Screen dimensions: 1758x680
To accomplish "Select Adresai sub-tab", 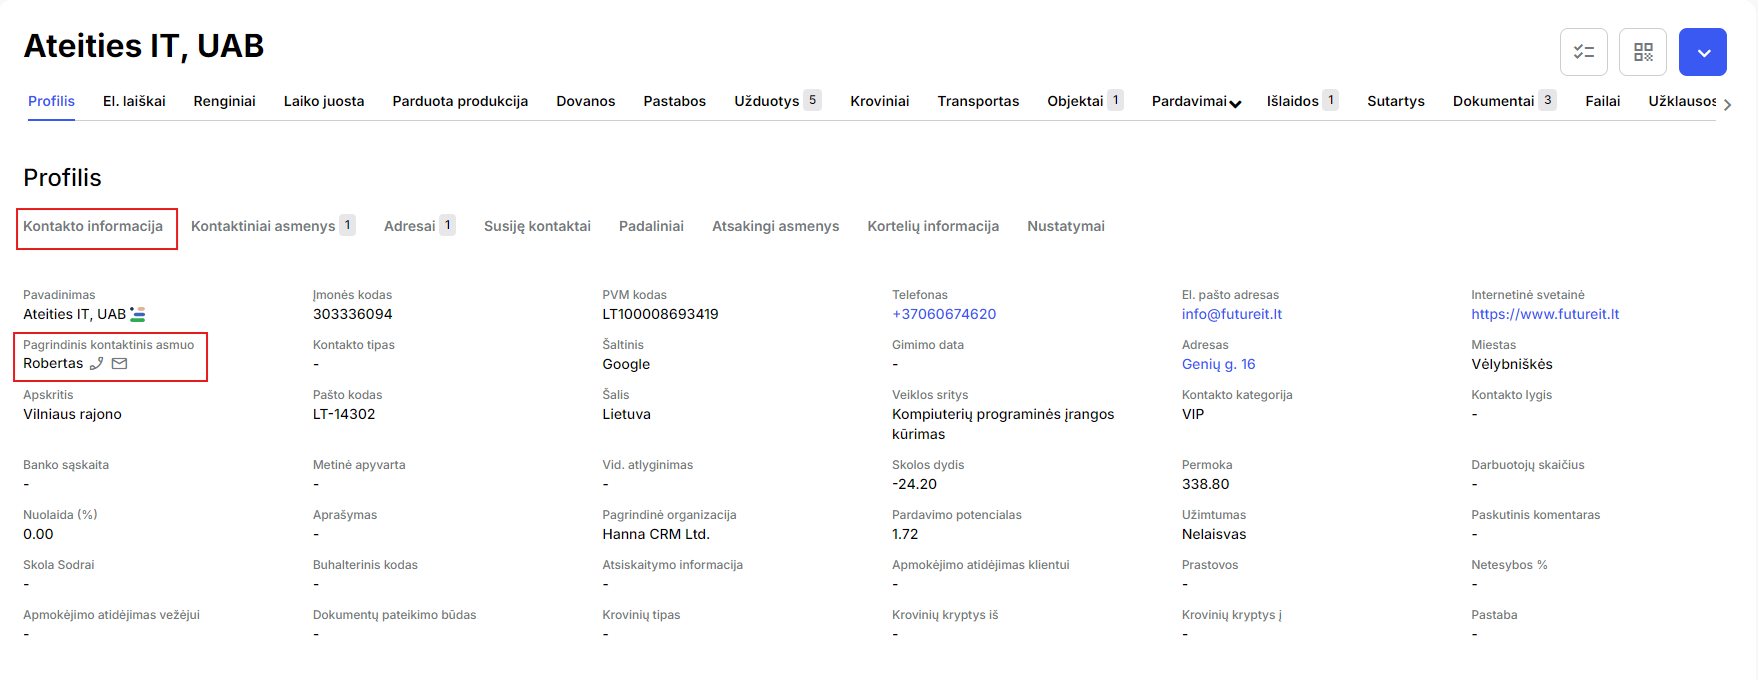I will pyautogui.click(x=420, y=226).
